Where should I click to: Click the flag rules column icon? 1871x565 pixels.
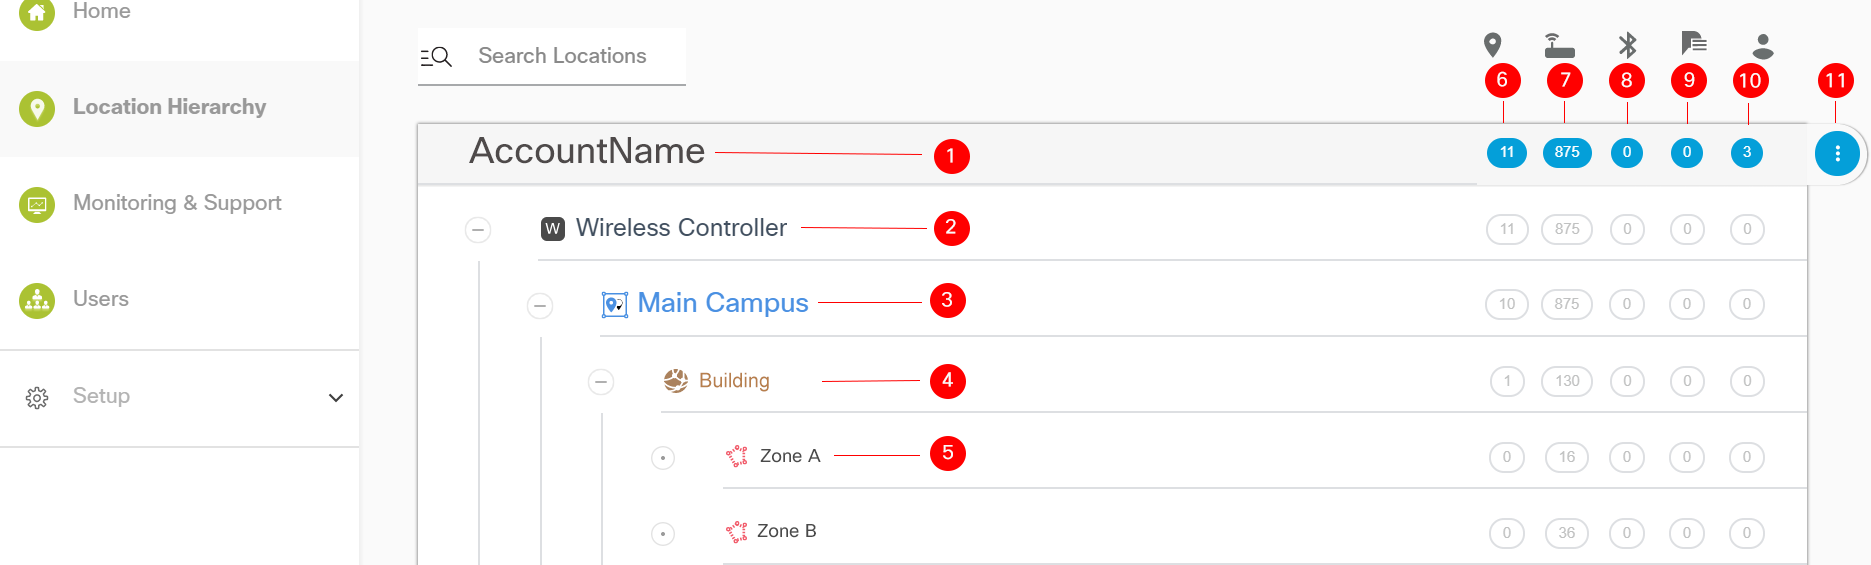pos(1694,43)
